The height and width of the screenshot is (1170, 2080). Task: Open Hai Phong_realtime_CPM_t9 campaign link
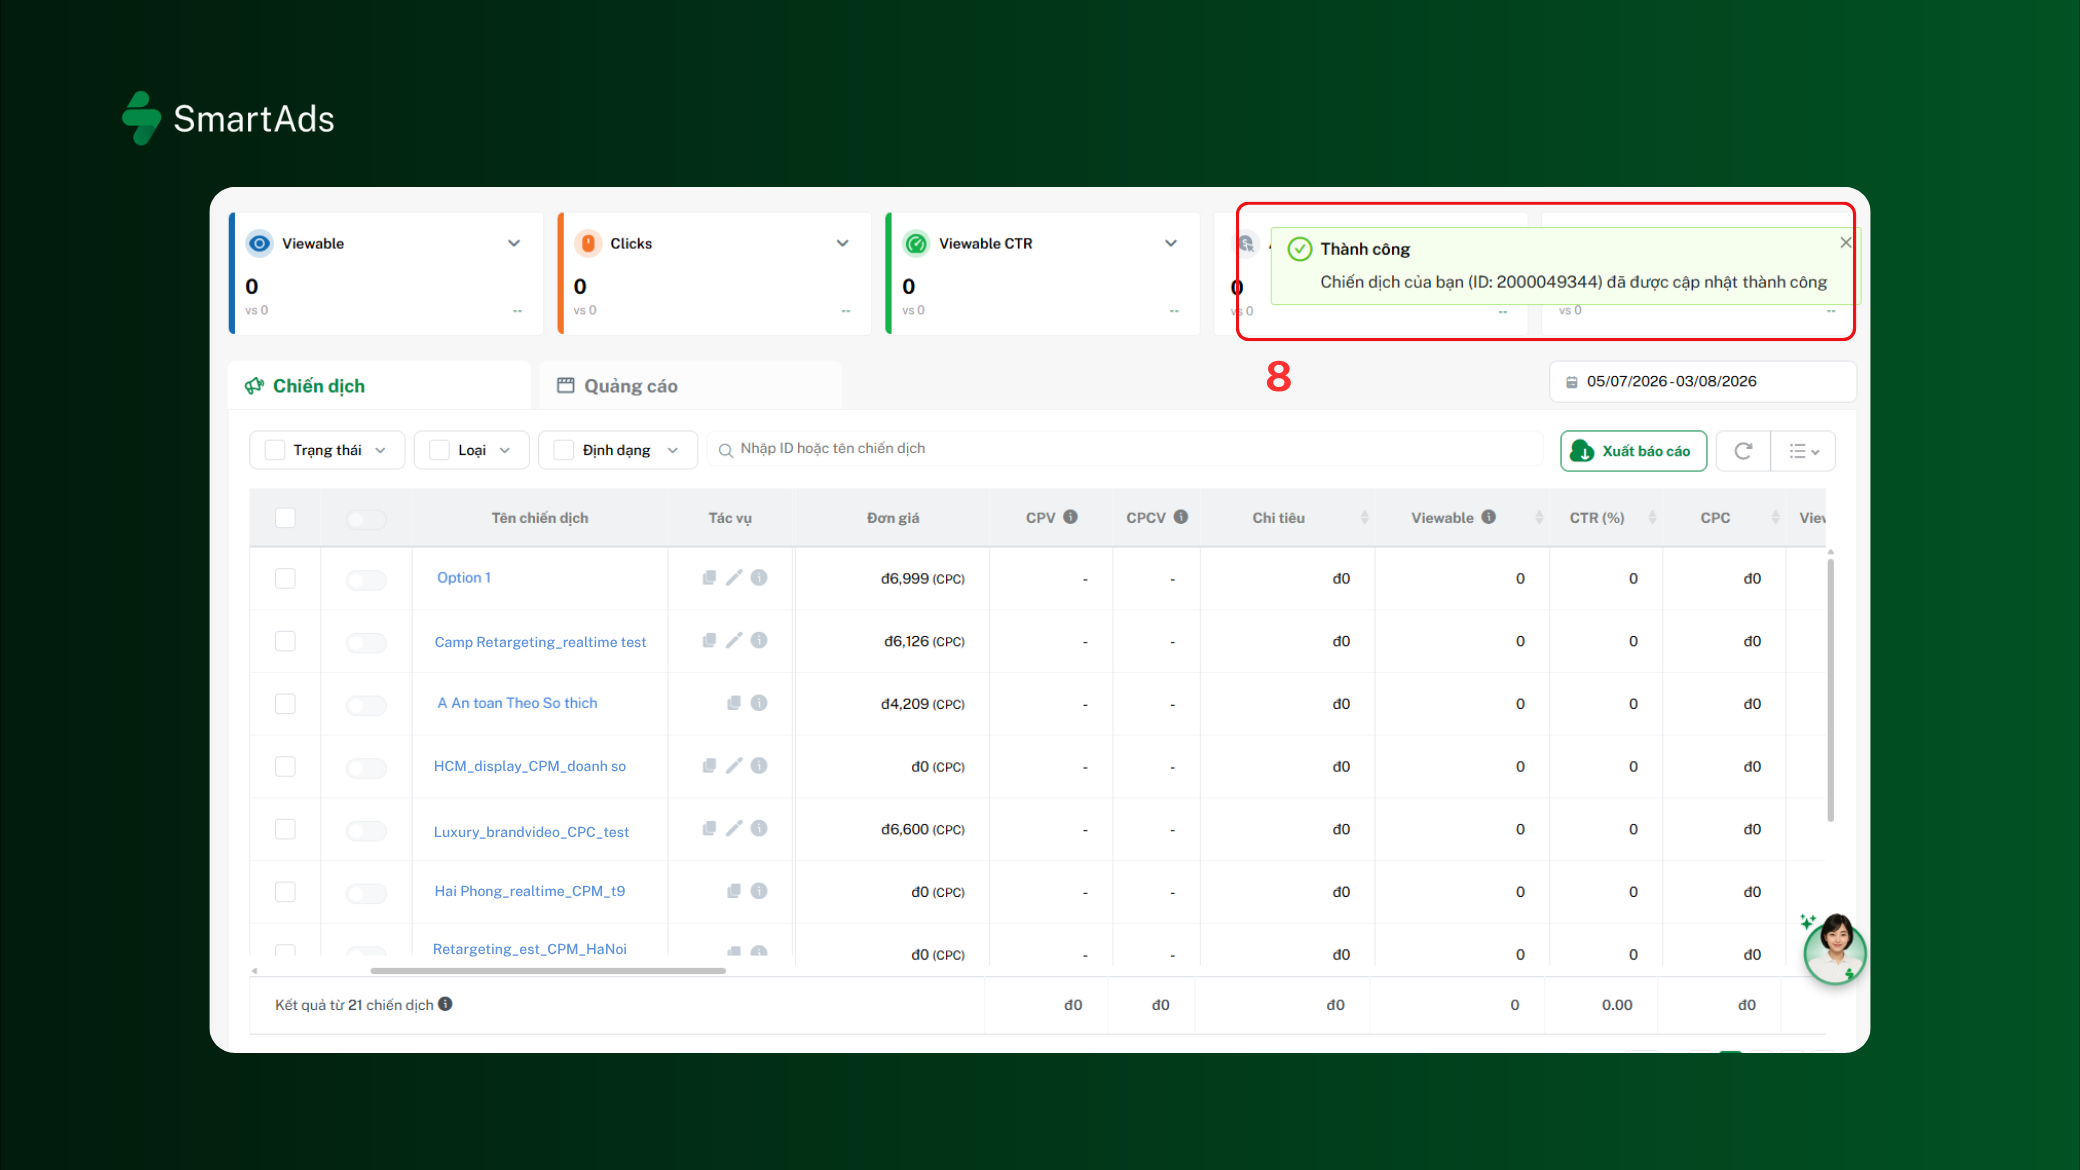[530, 891]
